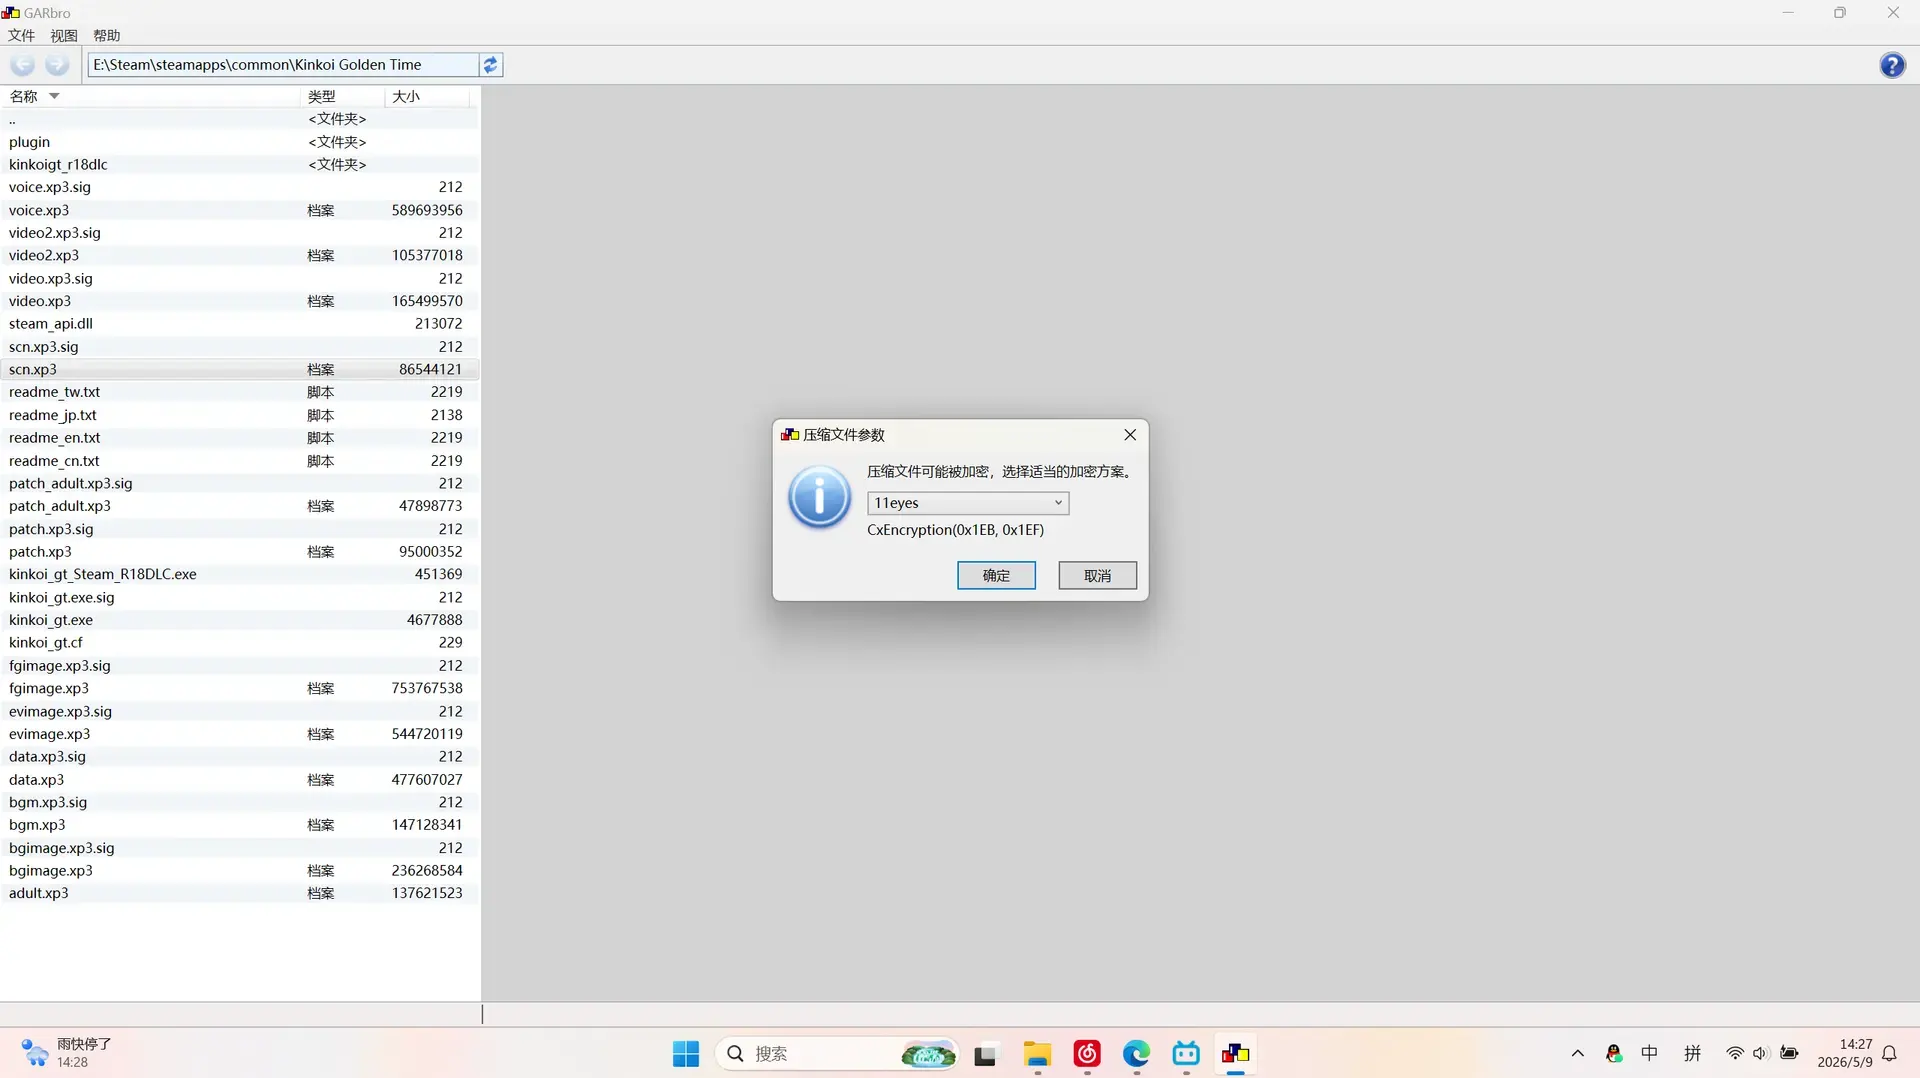Click the GARbro title bar icon

(11, 12)
